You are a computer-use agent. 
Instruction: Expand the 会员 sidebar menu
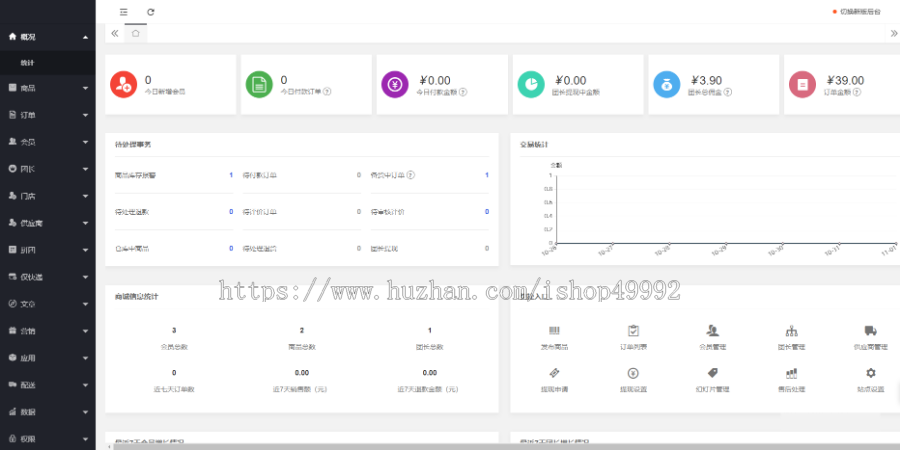coord(48,142)
